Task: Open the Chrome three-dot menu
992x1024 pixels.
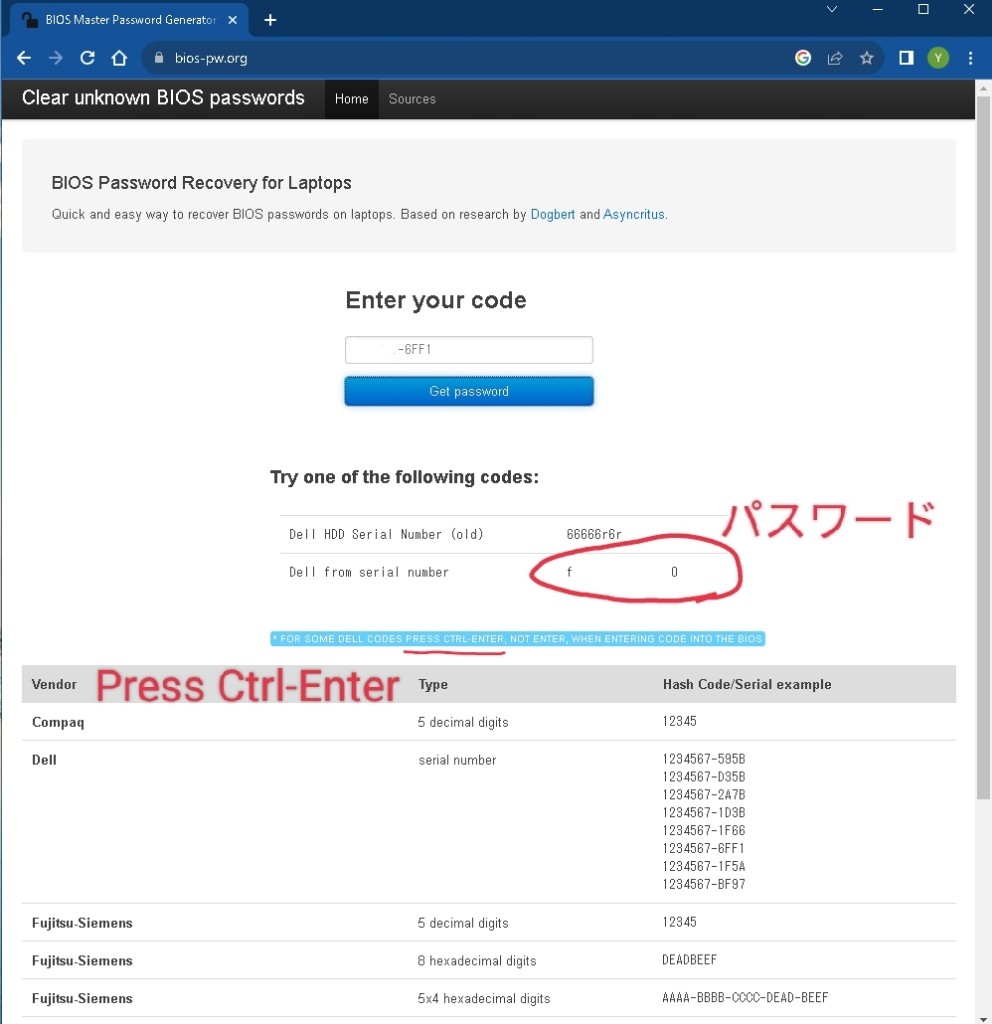Action: tap(970, 58)
